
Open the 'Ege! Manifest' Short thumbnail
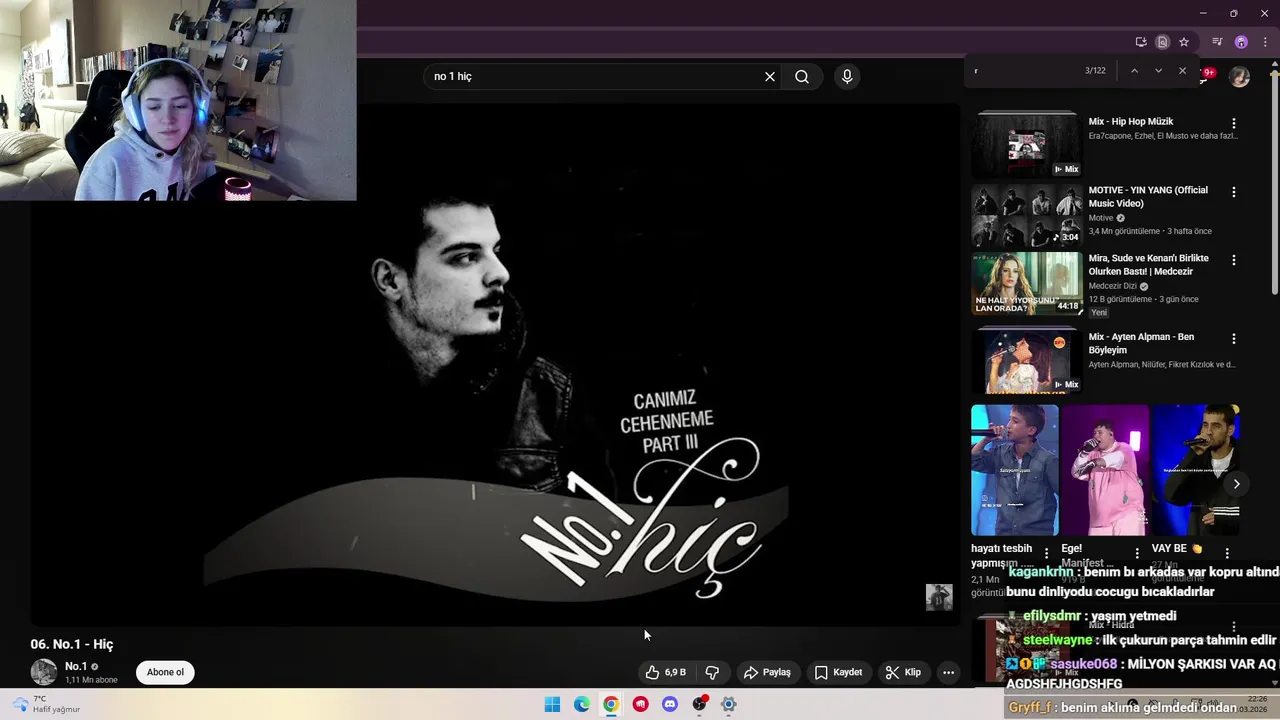[x=1105, y=470]
